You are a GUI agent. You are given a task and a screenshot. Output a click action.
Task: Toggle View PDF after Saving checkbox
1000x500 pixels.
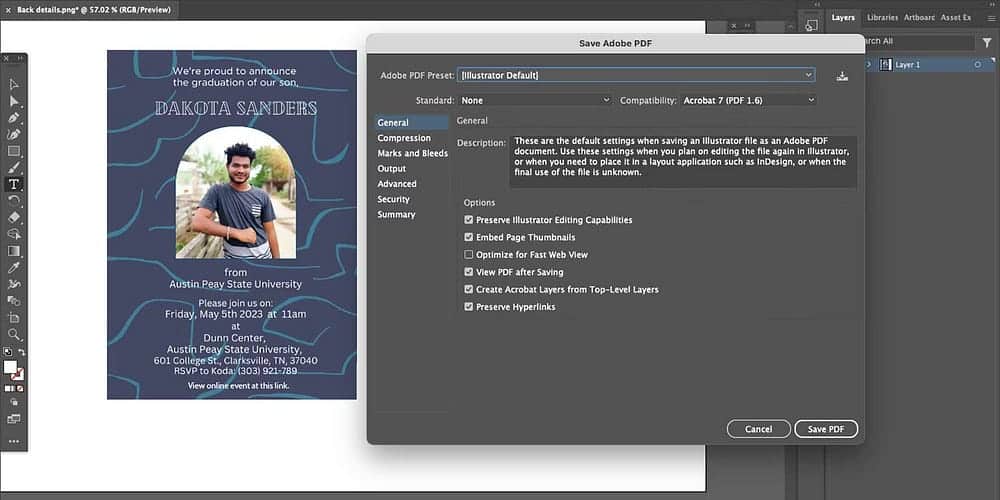click(469, 272)
